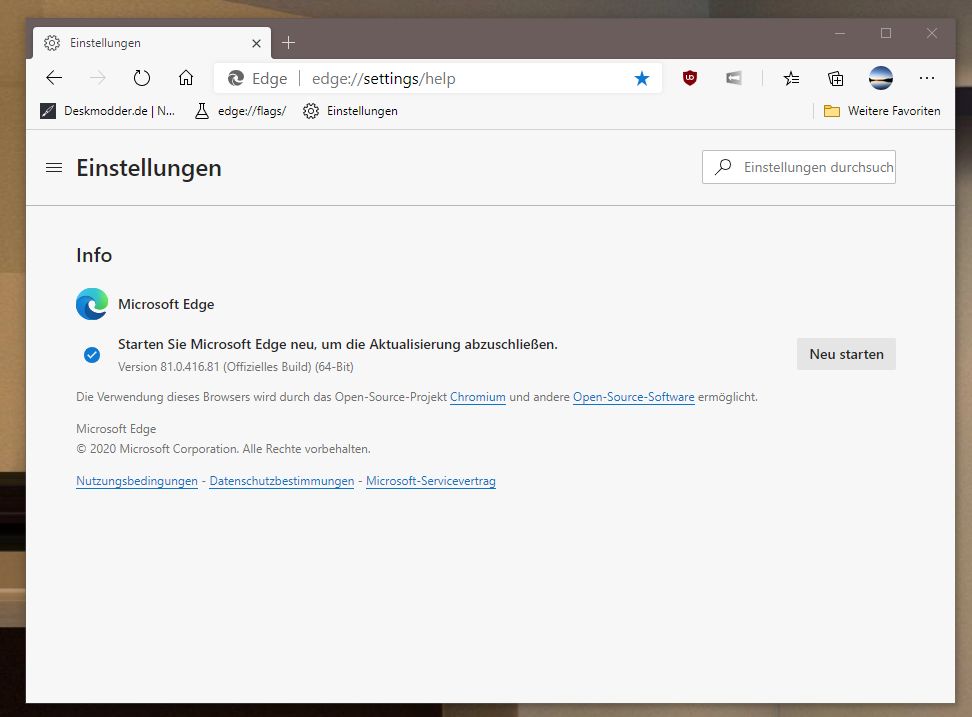Expand the Weitere Favoriten folder
The width and height of the screenshot is (972, 717).
881,111
